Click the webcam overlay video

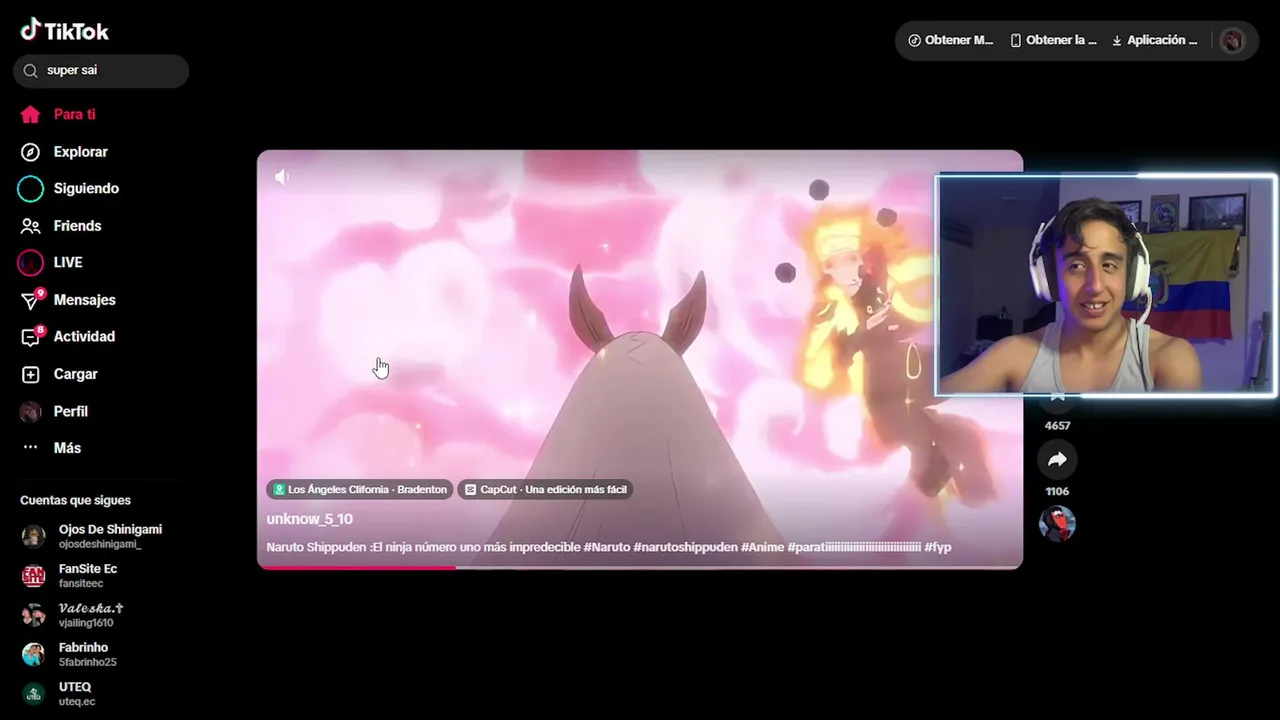1105,286
